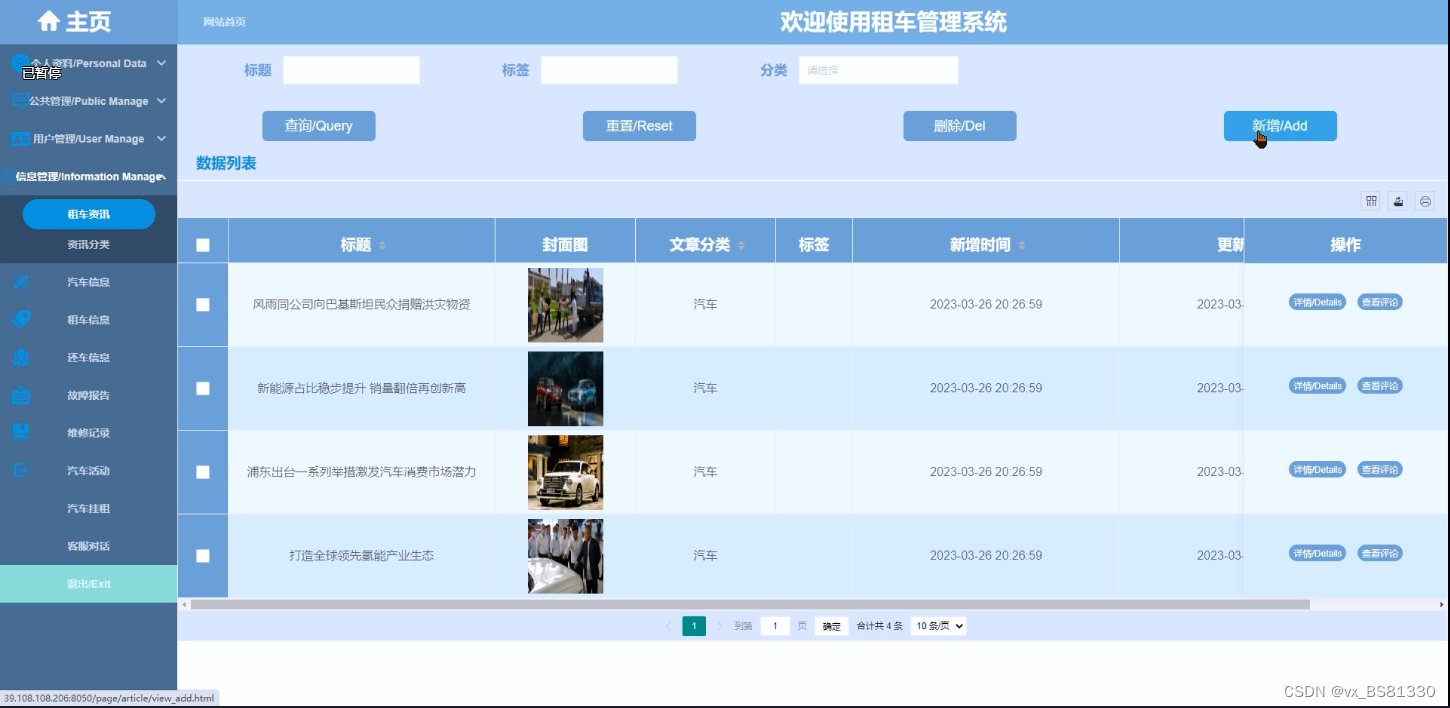
Task: Click the 网站首页 link at top
Action: click(x=224, y=22)
